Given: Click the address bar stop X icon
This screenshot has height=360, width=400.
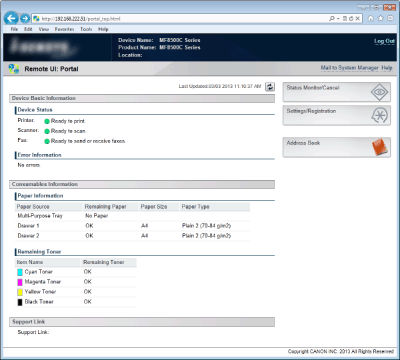Looking at the screenshot, I should point(357,18).
